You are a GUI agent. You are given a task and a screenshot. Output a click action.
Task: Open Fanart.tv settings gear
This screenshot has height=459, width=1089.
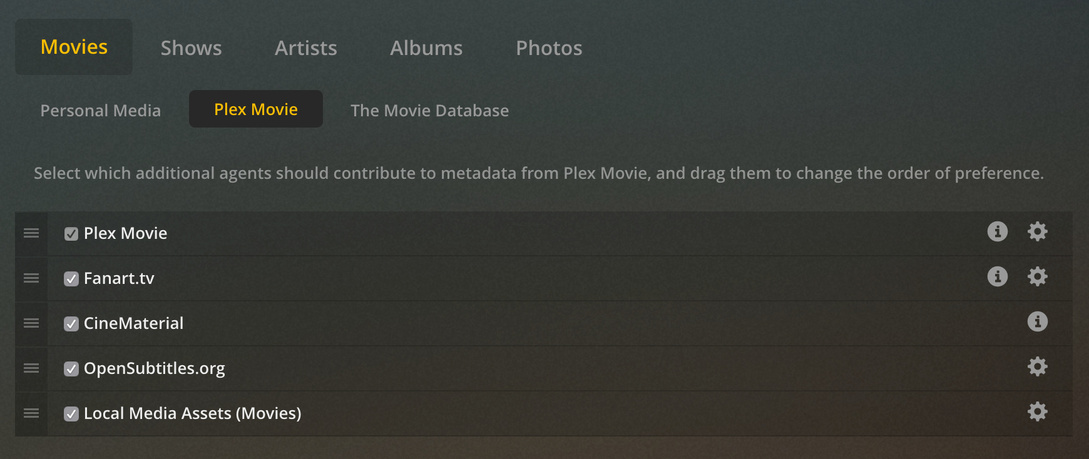(x=1037, y=277)
